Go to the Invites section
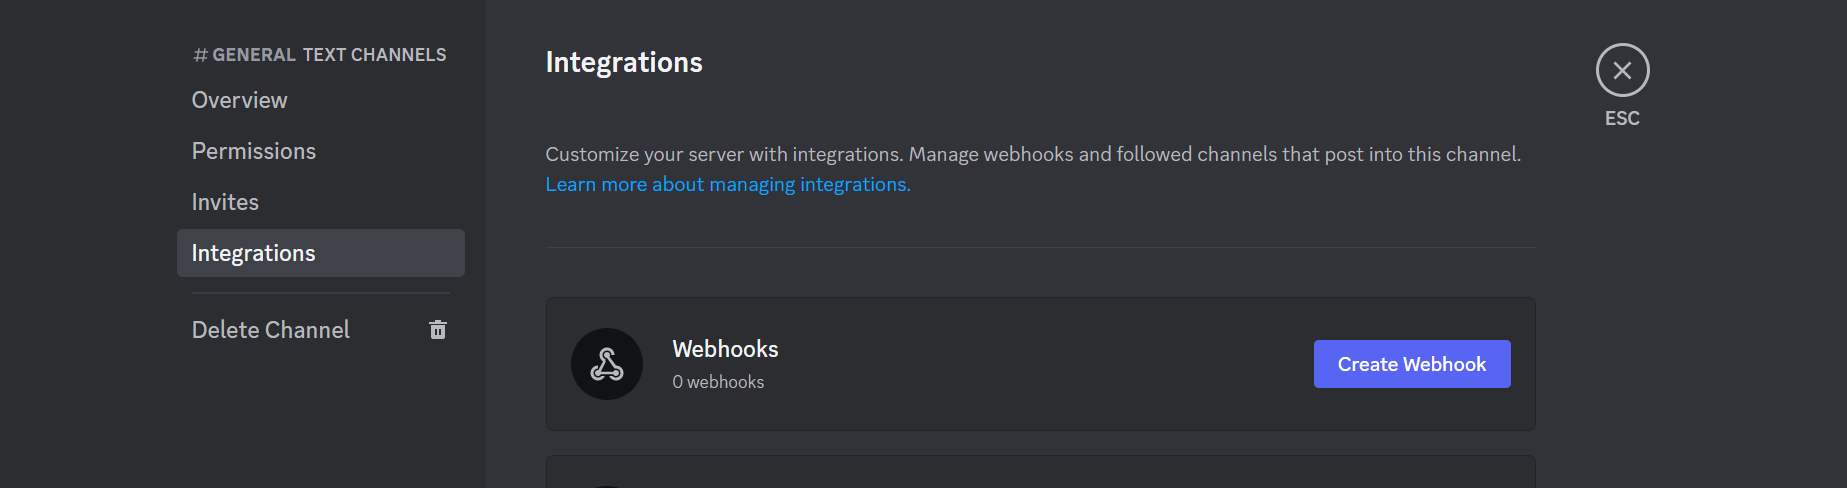Viewport: 1847px width, 488px height. click(x=225, y=202)
